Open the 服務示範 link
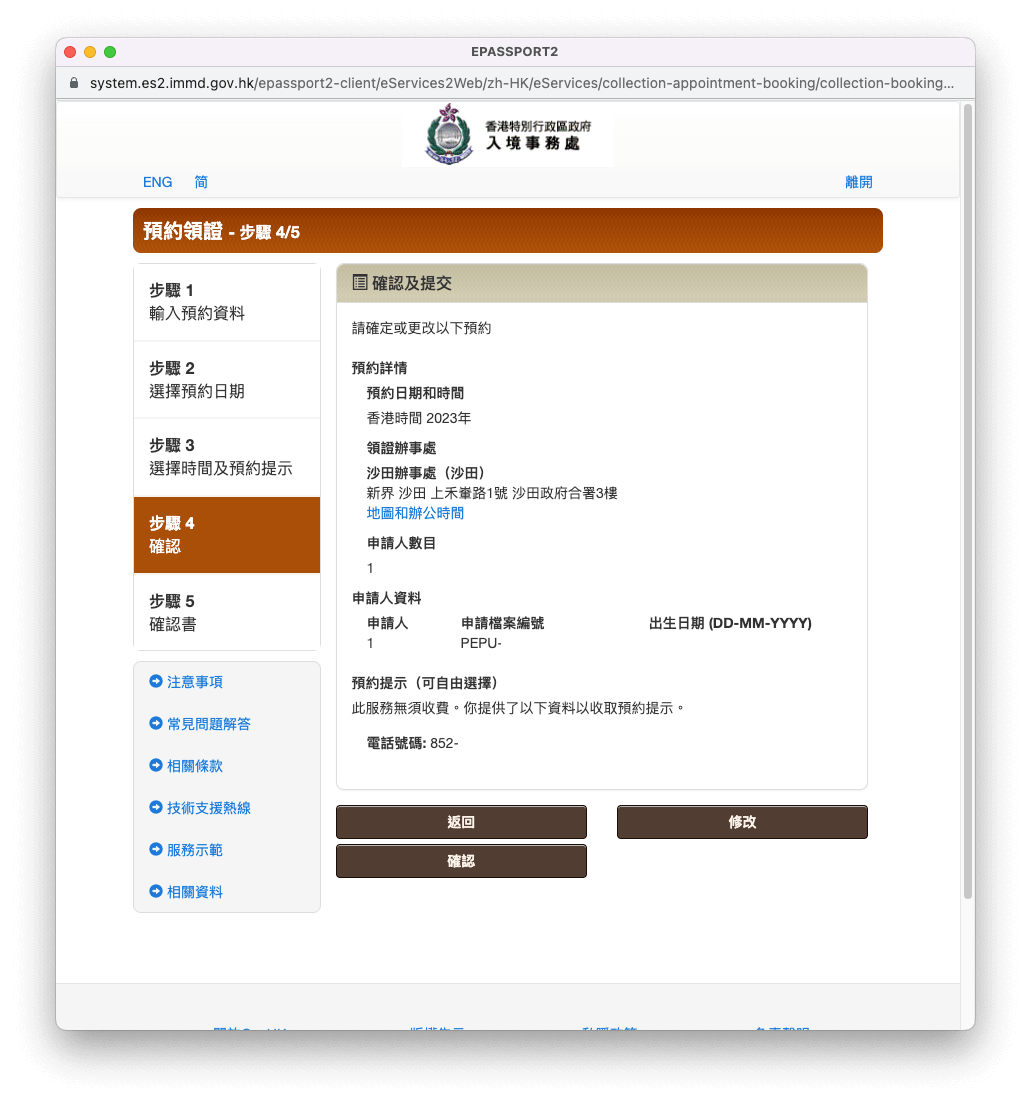This screenshot has width=1031, height=1104. [x=195, y=850]
